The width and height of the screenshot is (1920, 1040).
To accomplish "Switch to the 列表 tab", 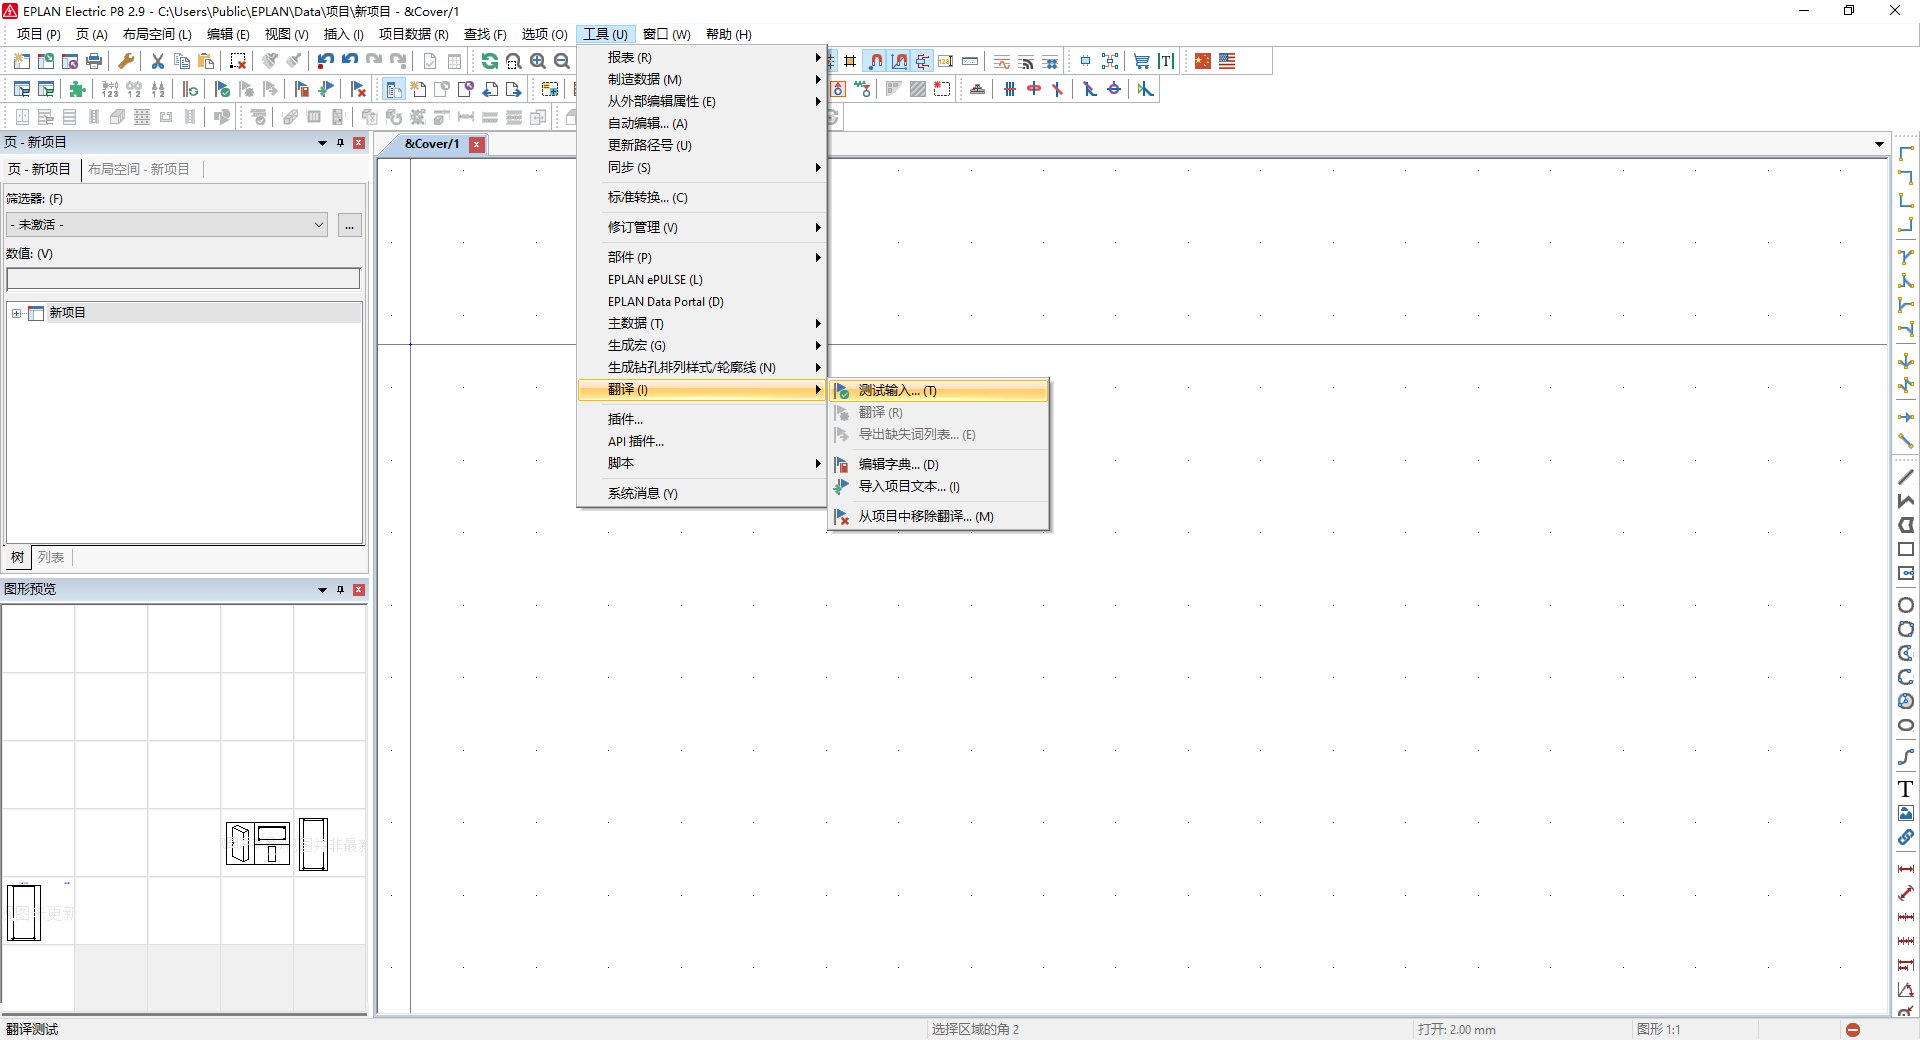I will 51,557.
